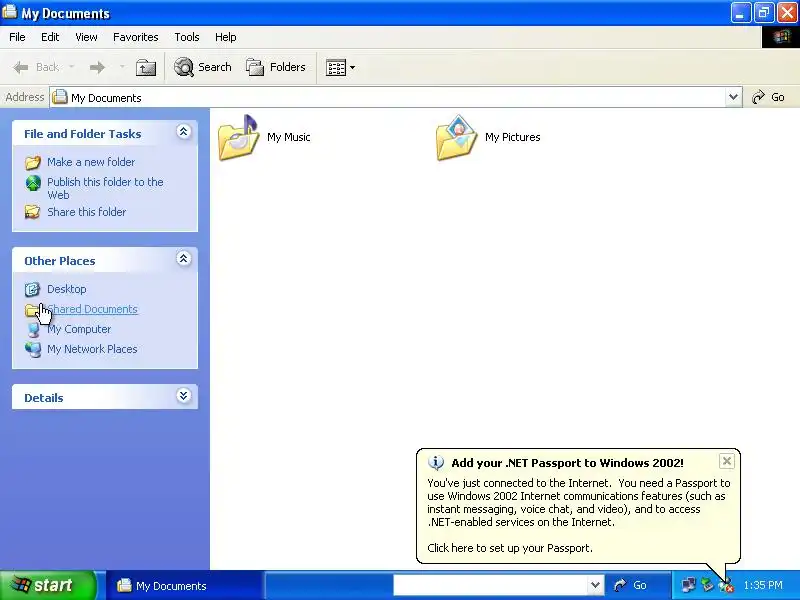Click My Documents taskbar button
This screenshot has height=600, width=800.
[x=184, y=586]
